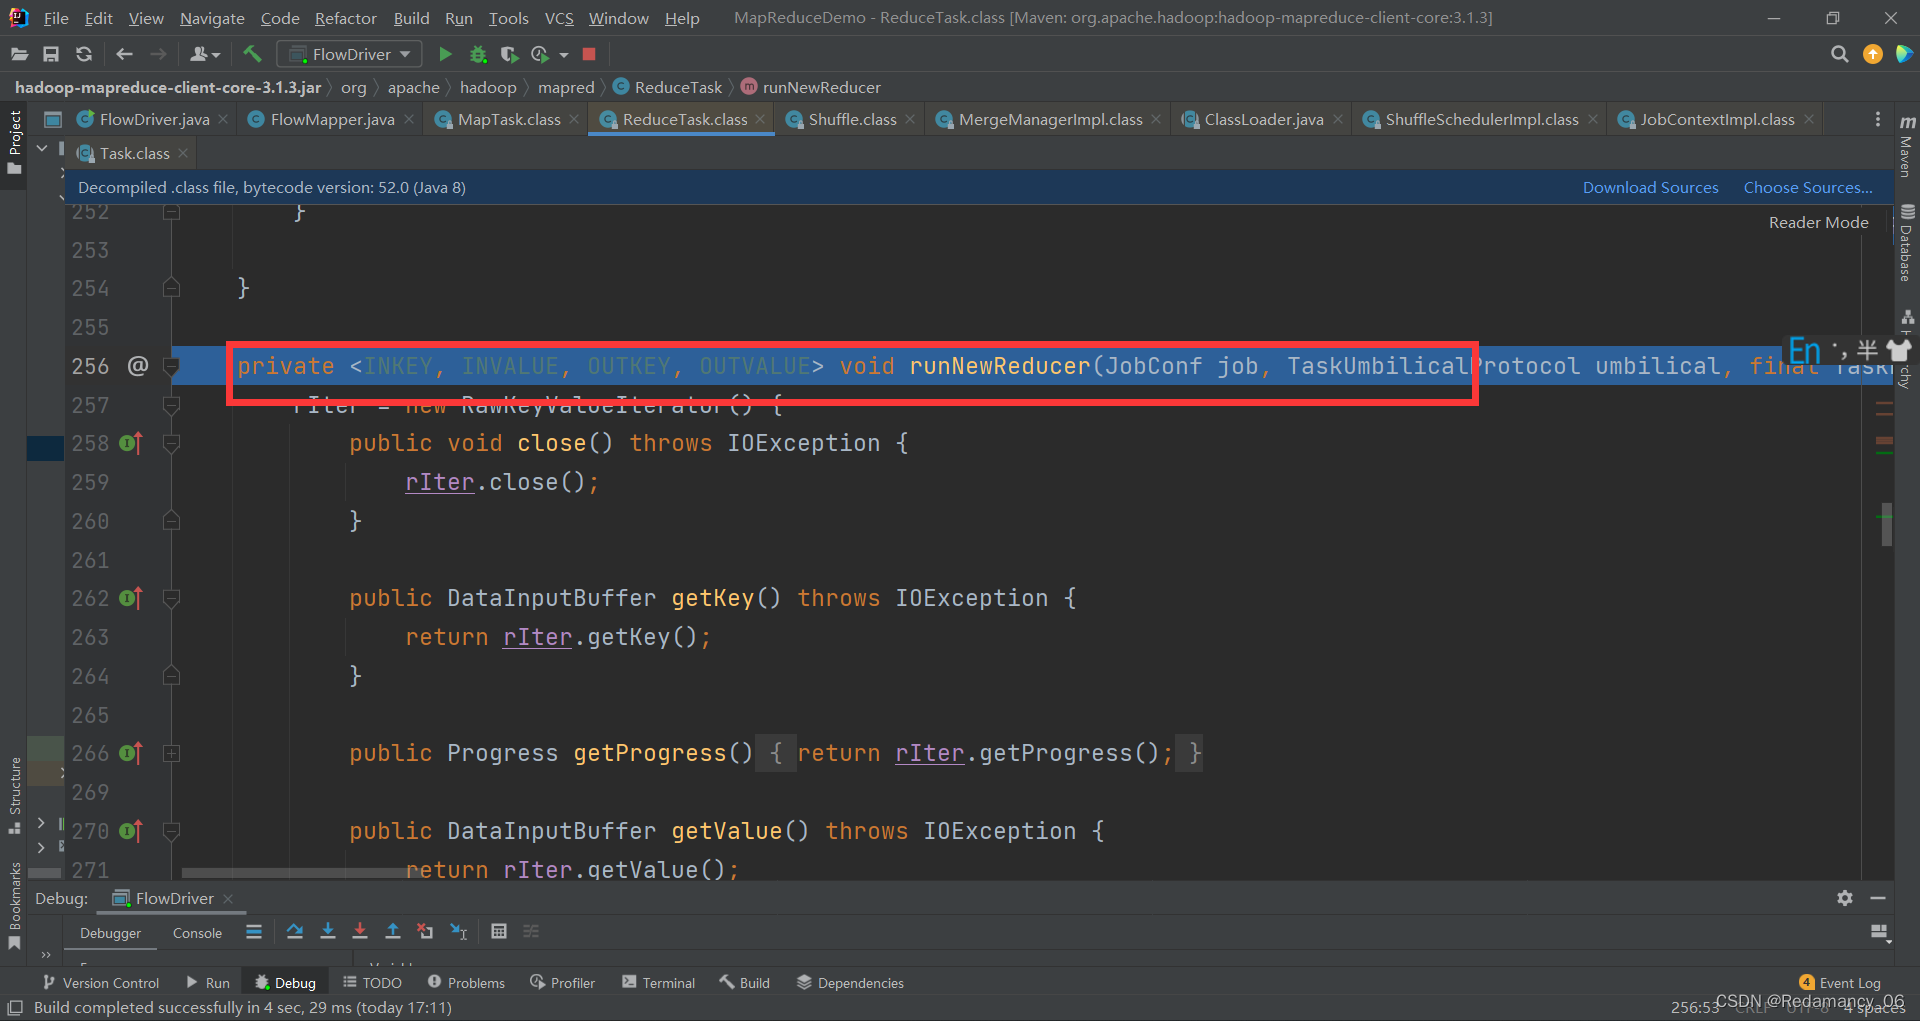Viewport: 1920px width, 1021px height.
Task: Start debugging with the bug icon
Action: pyautogui.click(x=478, y=54)
